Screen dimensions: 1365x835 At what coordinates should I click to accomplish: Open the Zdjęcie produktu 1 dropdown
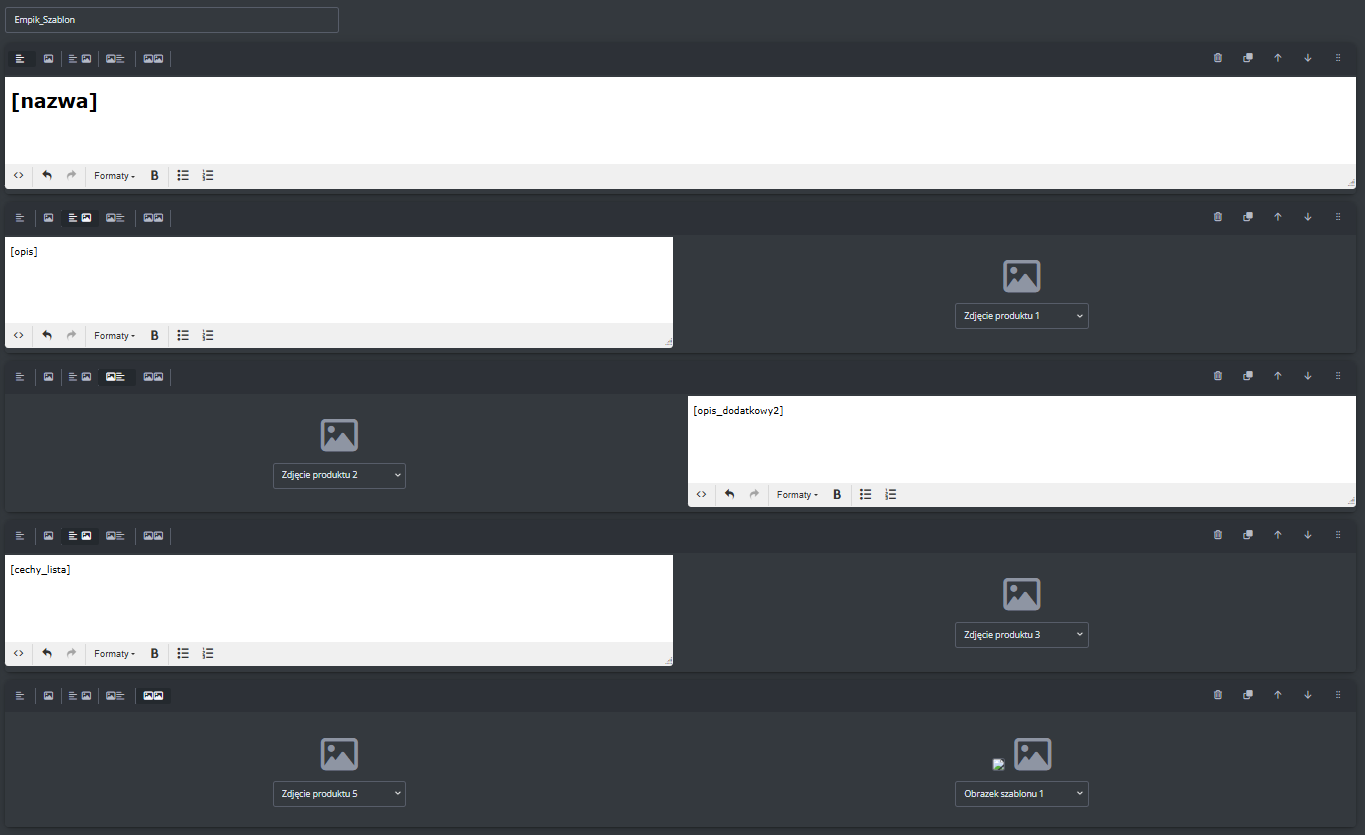[1021, 316]
